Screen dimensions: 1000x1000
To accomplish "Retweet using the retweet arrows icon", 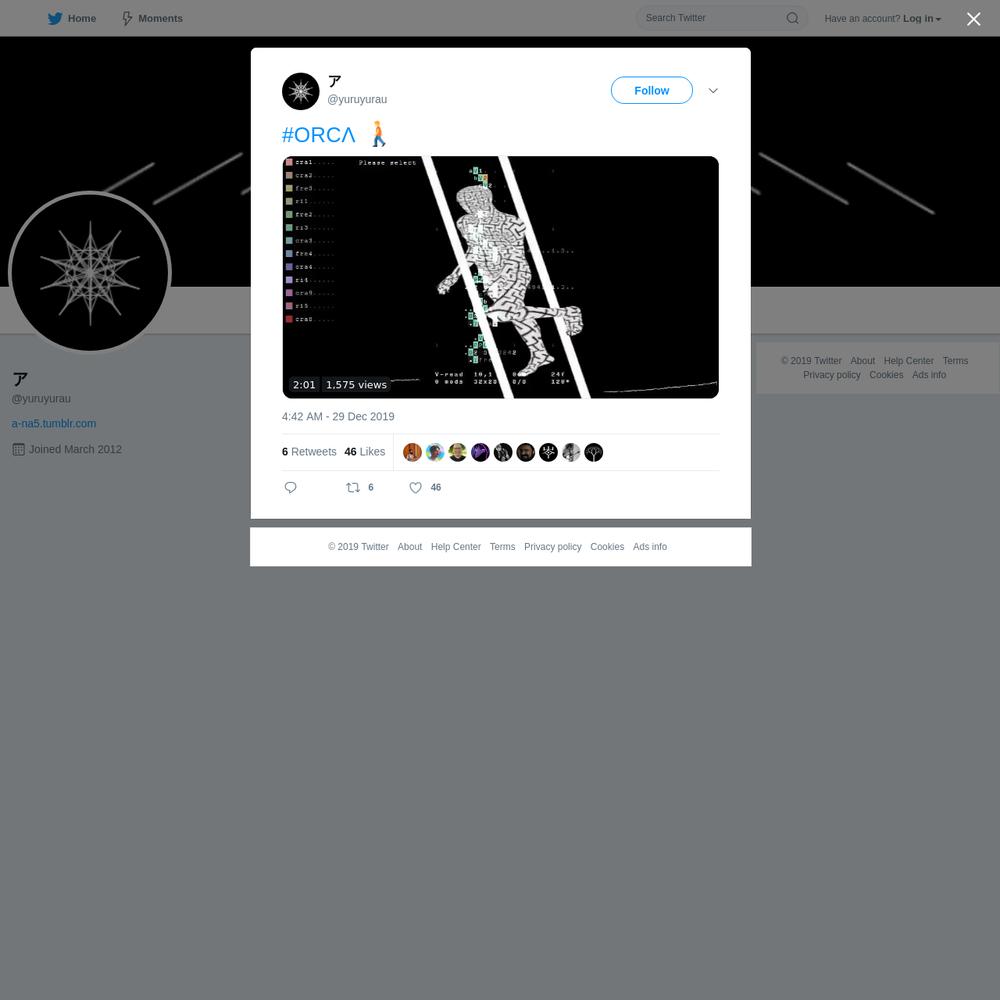I will click(x=353, y=487).
